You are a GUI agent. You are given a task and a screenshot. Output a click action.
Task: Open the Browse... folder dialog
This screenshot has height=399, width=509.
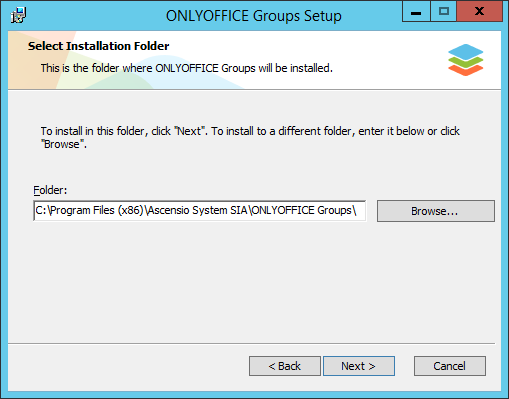click(x=436, y=211)
